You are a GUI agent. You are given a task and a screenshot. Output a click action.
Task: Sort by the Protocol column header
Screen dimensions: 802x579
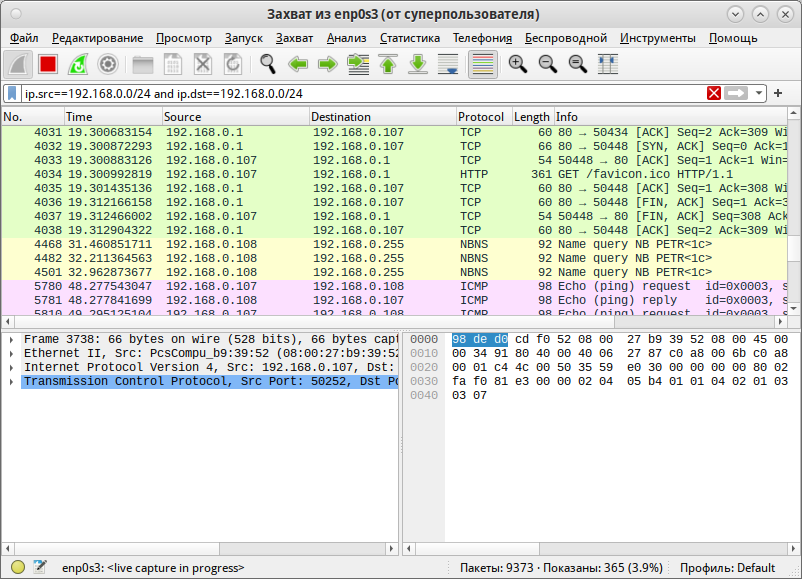click(484, 117)
